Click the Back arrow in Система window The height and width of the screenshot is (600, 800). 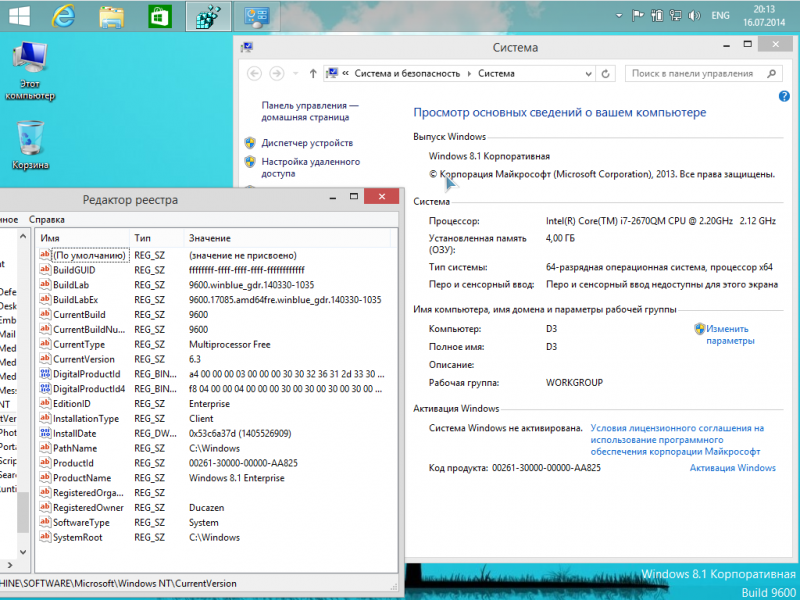pyautogui.click(x=254, y=73)
